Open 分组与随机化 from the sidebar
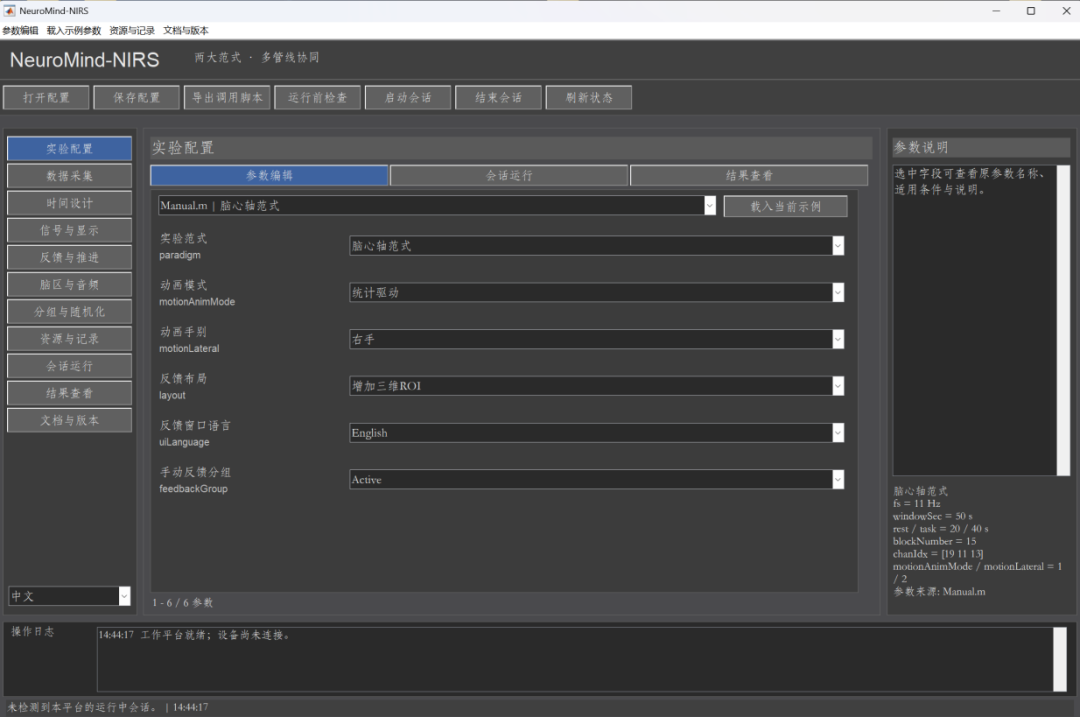This screenshot has width=1080, height=717. [x=70, y=312]
